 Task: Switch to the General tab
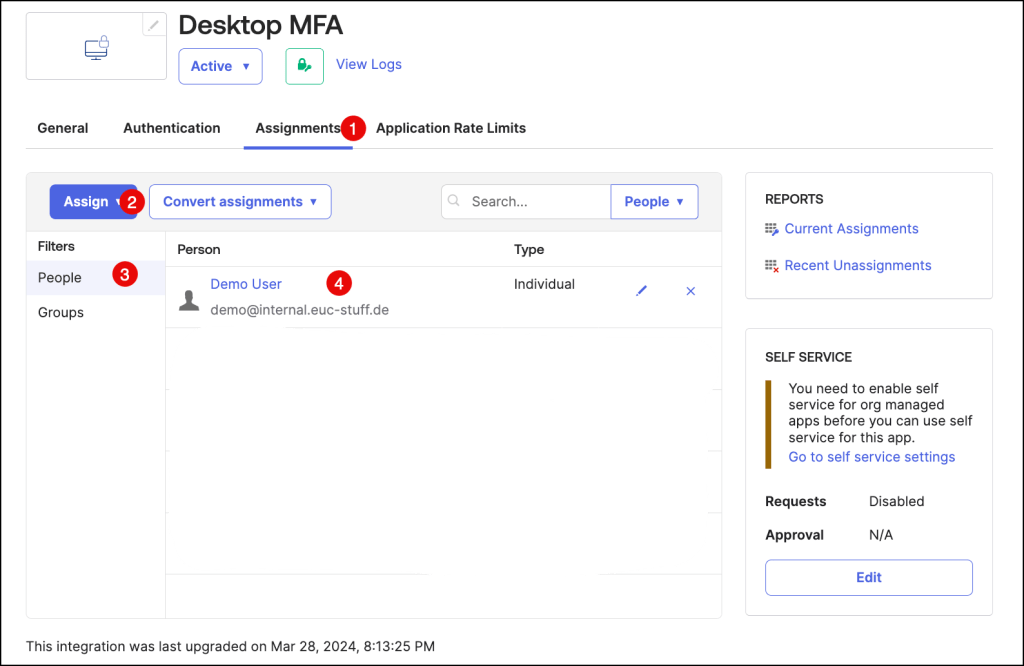(63, 128)
